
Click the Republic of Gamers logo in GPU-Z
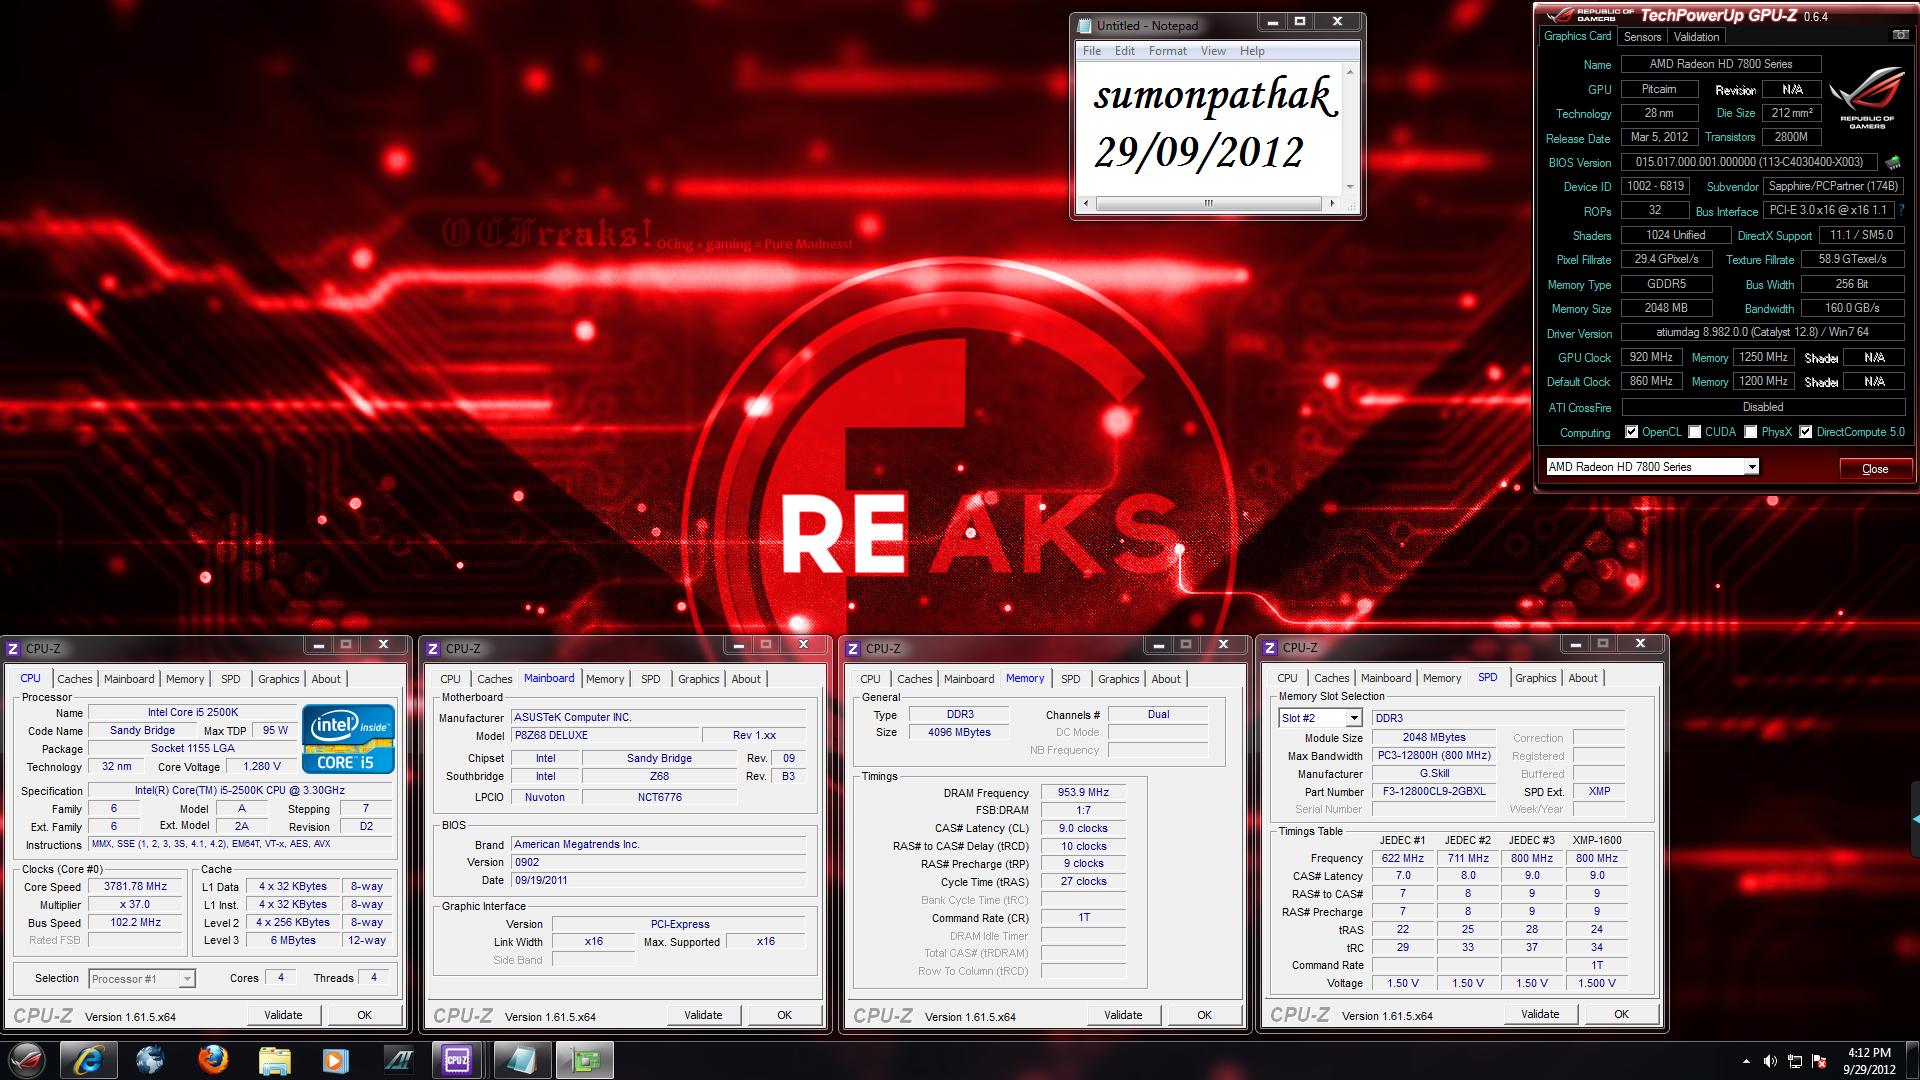click(1866, 98)
